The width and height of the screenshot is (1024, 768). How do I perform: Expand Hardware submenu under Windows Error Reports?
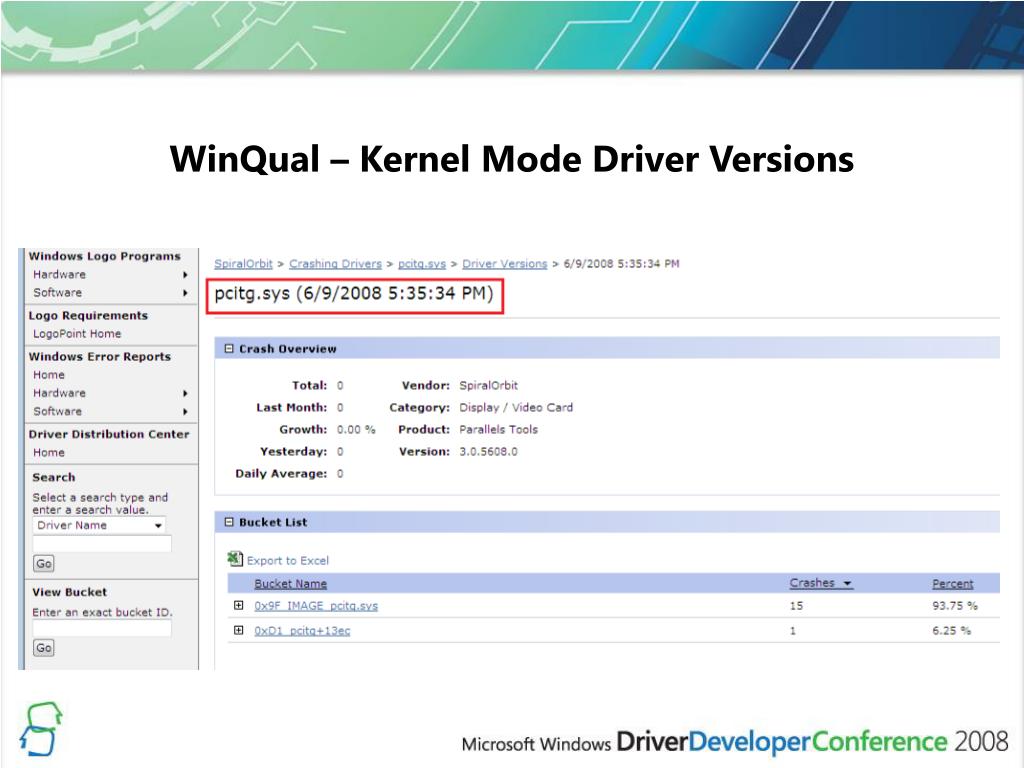tap(185, 393)
